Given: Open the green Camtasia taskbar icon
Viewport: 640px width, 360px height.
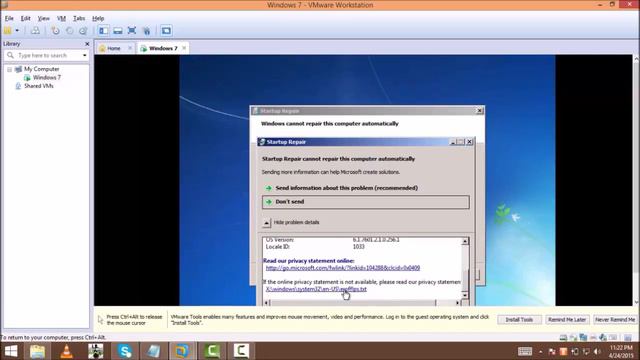Looking at the screenshot, I should pos(212,351).
